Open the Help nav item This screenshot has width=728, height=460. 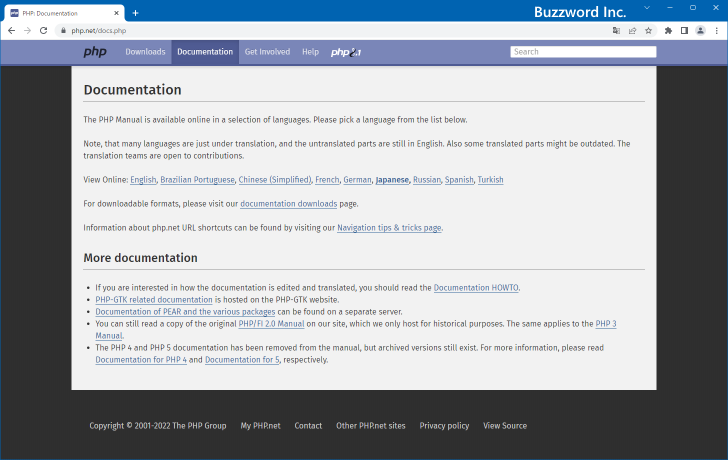(x=311, y=52)
